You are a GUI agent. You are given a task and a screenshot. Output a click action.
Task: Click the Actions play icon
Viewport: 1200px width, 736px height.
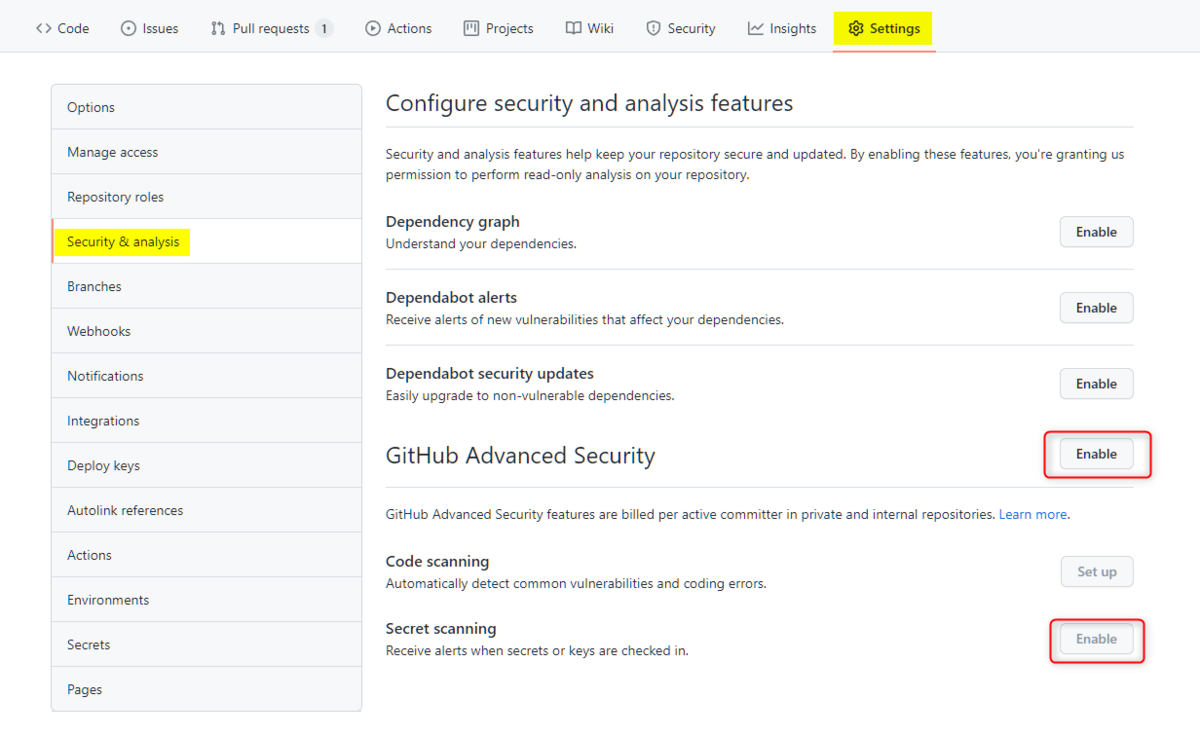point(373,28)
